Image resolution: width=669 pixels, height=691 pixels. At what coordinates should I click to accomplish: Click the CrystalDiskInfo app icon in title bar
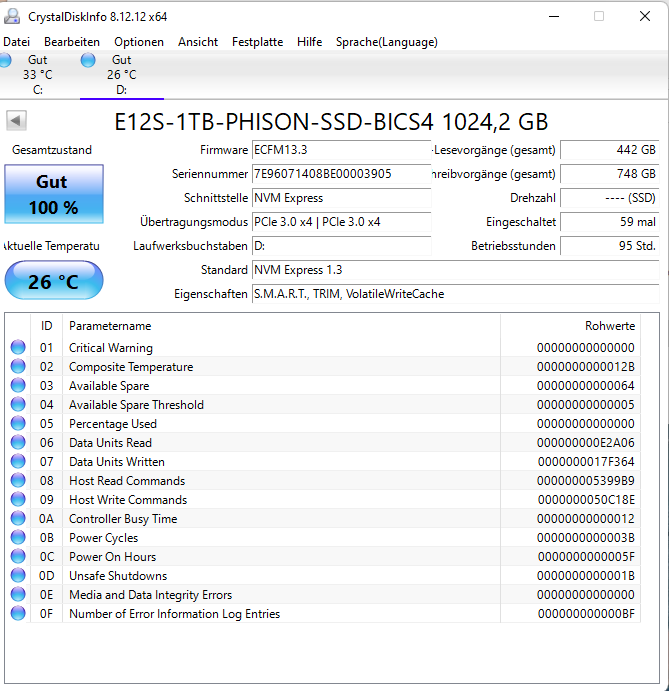[x=11, y=16]
